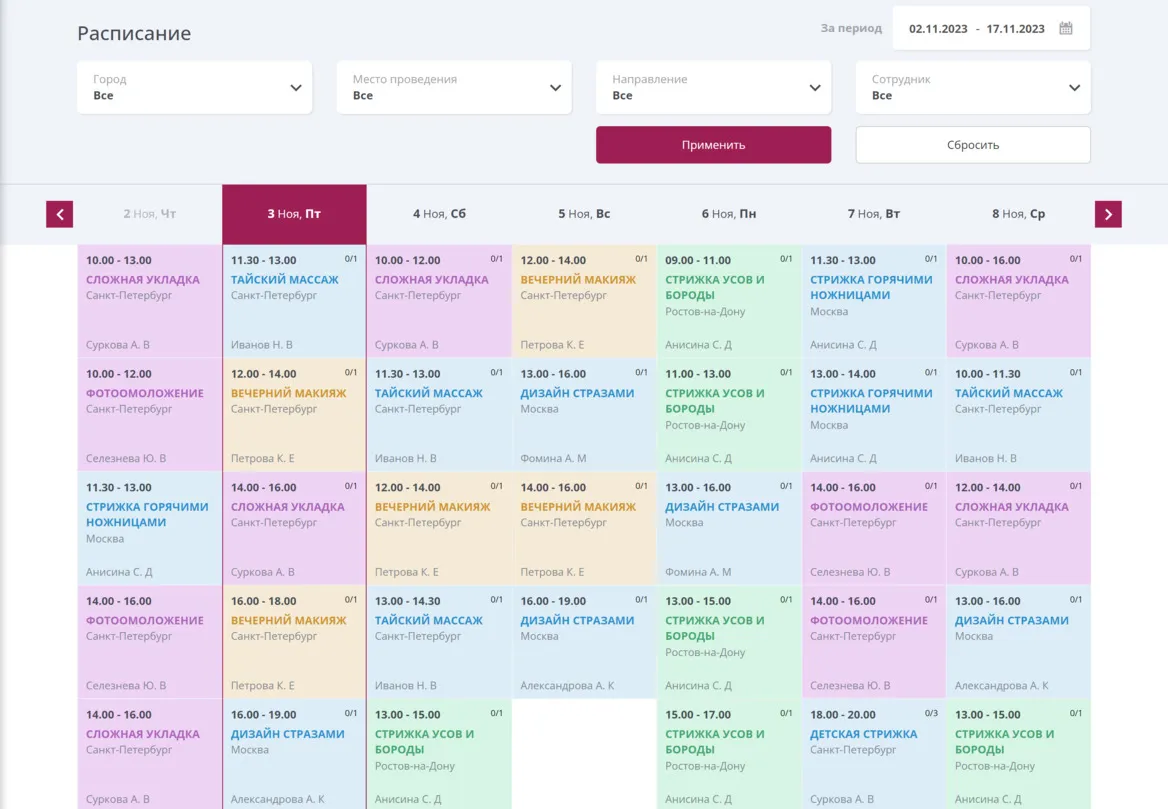Open Стрижка усов и бороды 09.00 card
Screen dimensions: 1168x809
(x=729, y=302)
